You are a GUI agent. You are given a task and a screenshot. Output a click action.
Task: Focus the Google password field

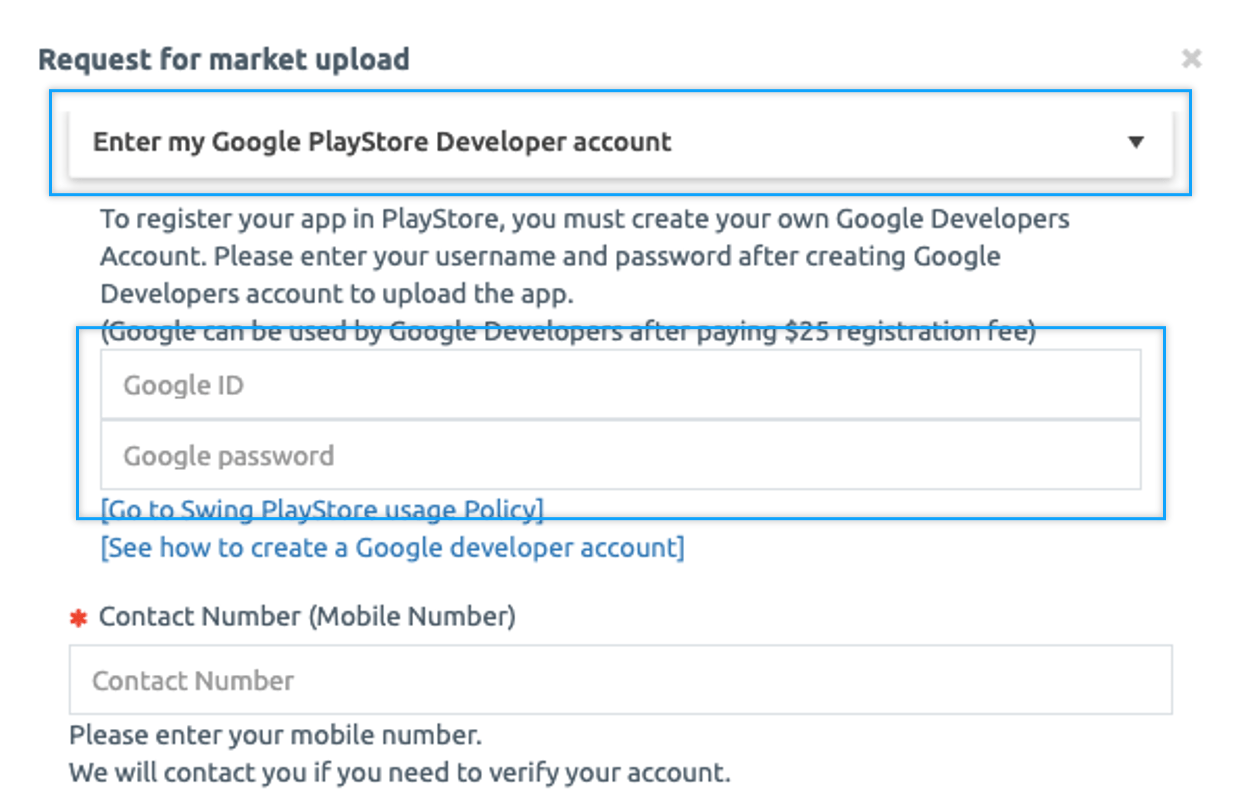point(620,456)
